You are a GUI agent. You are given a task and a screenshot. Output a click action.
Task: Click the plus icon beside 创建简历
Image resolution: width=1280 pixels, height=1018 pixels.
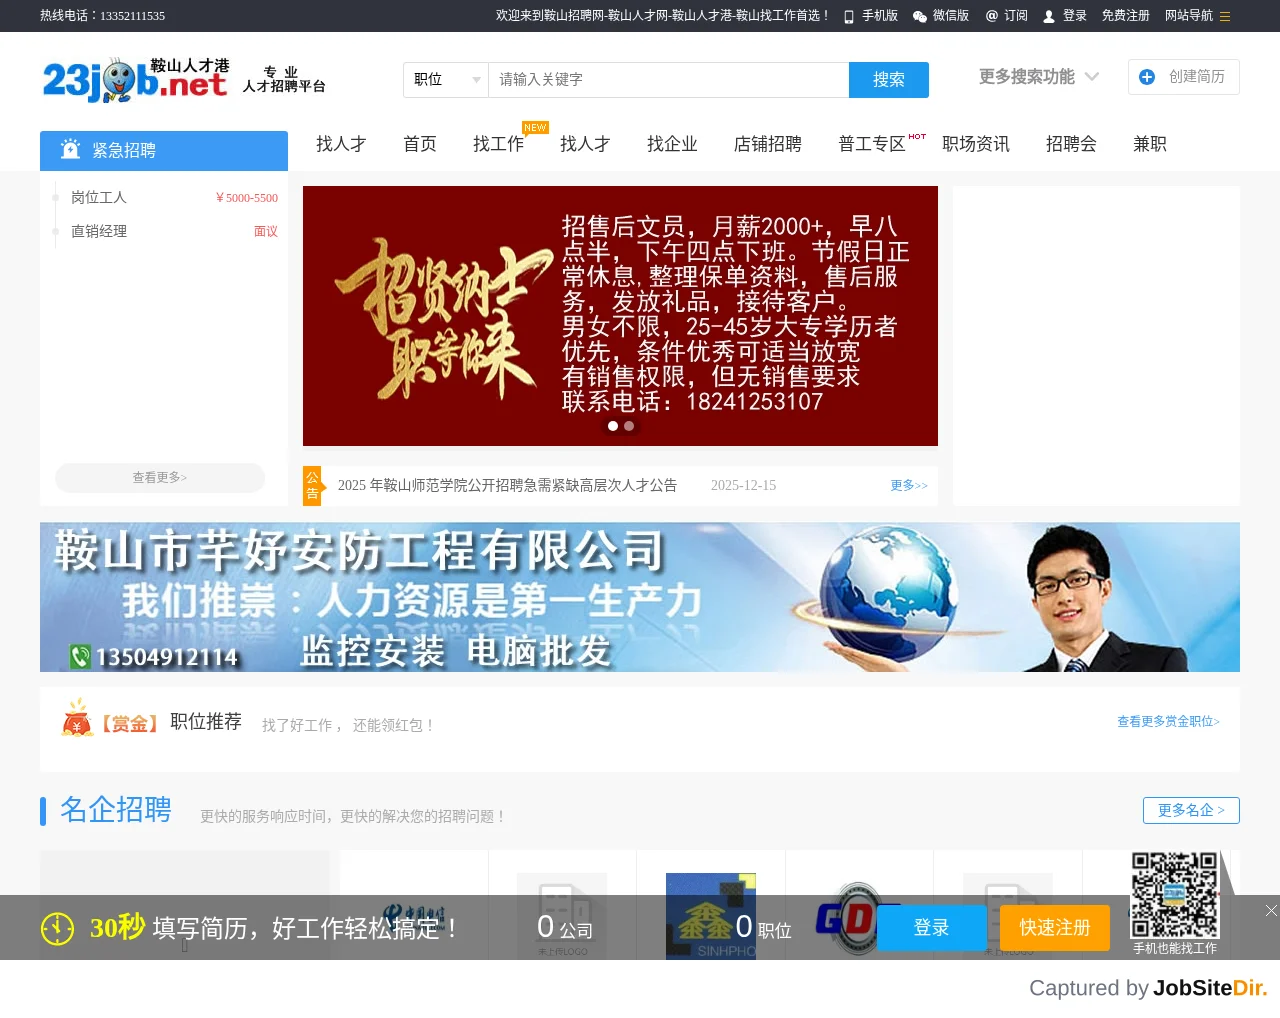(1147, 77)
